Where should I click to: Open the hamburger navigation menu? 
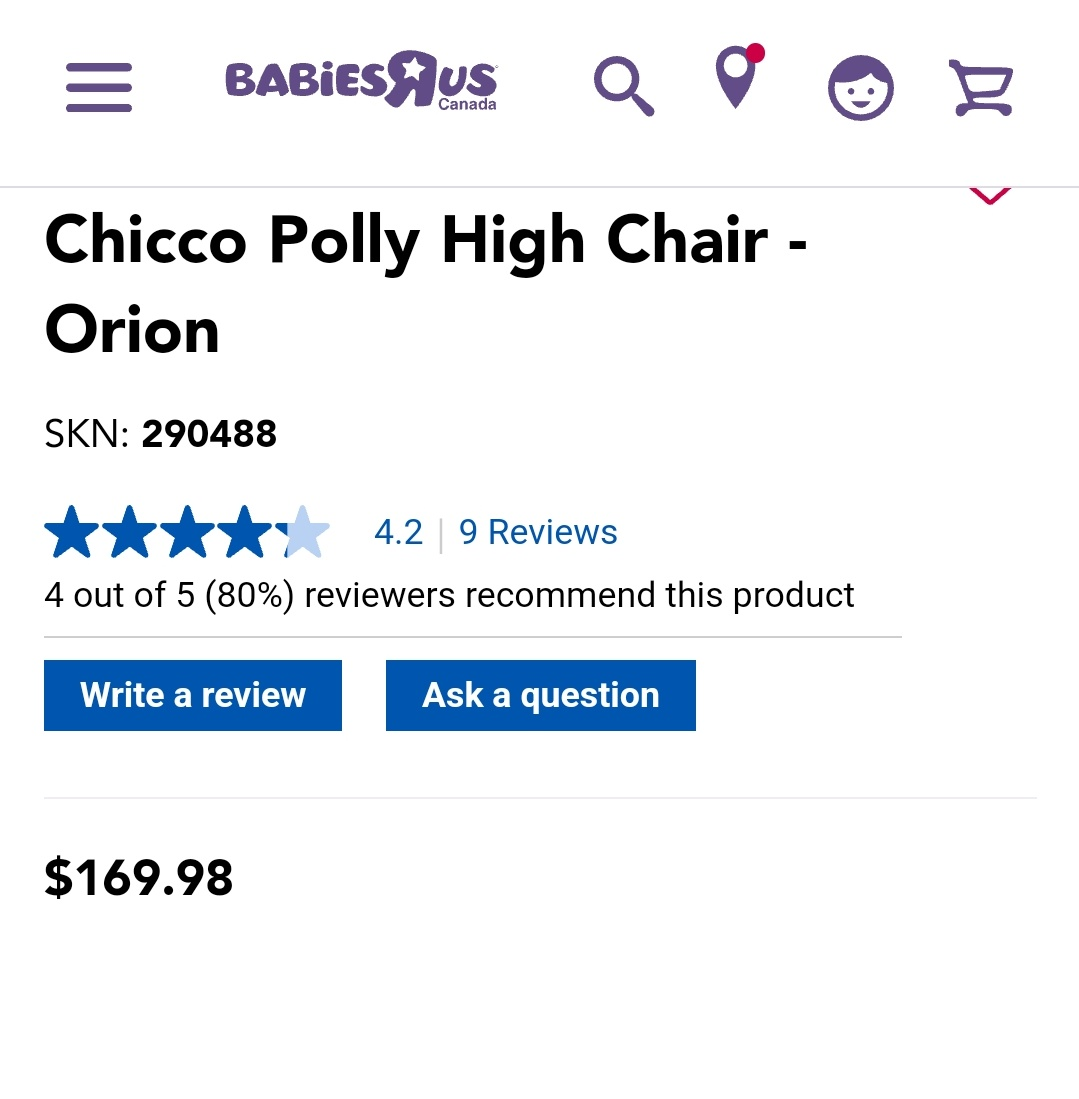point(99,88)
